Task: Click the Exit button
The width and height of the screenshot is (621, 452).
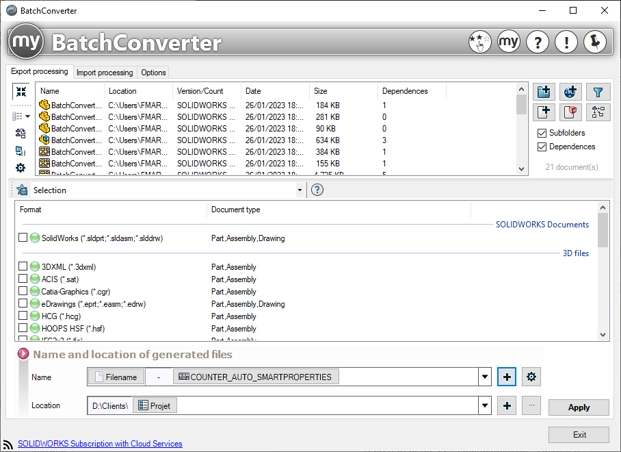Action: click(x=579, y=435)
